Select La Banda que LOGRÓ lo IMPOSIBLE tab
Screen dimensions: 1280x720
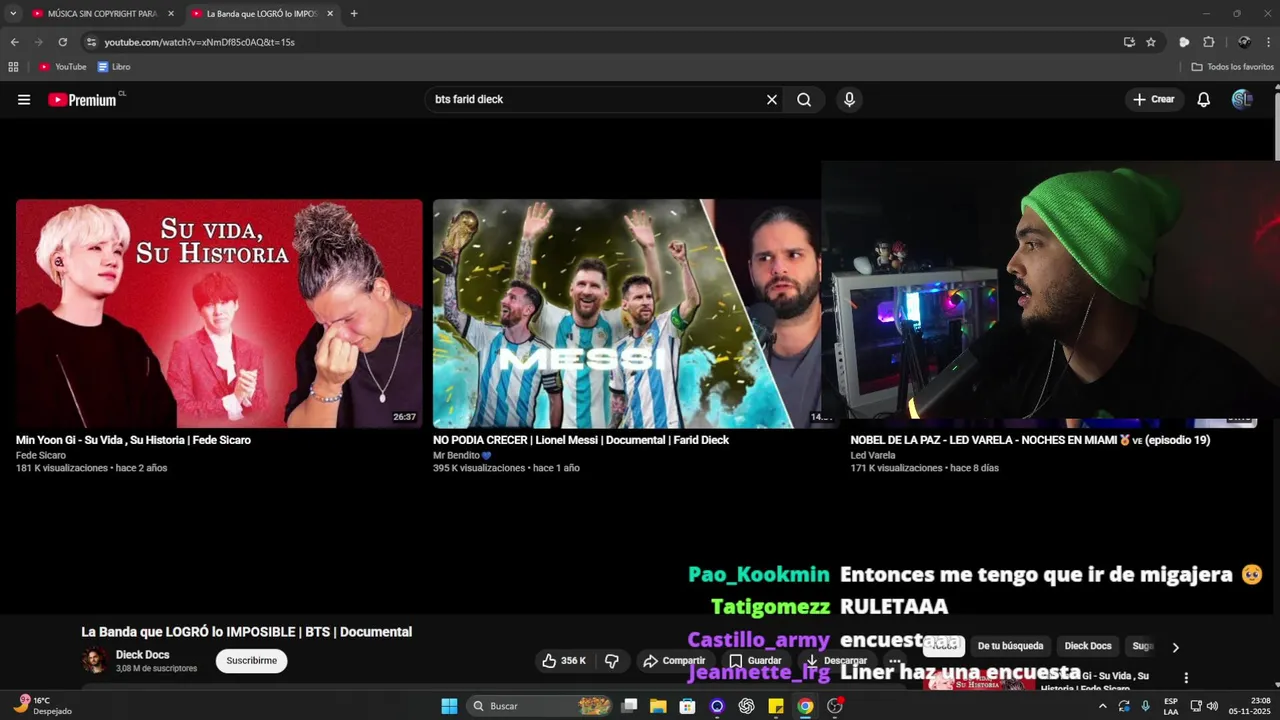tap(262, 14)
